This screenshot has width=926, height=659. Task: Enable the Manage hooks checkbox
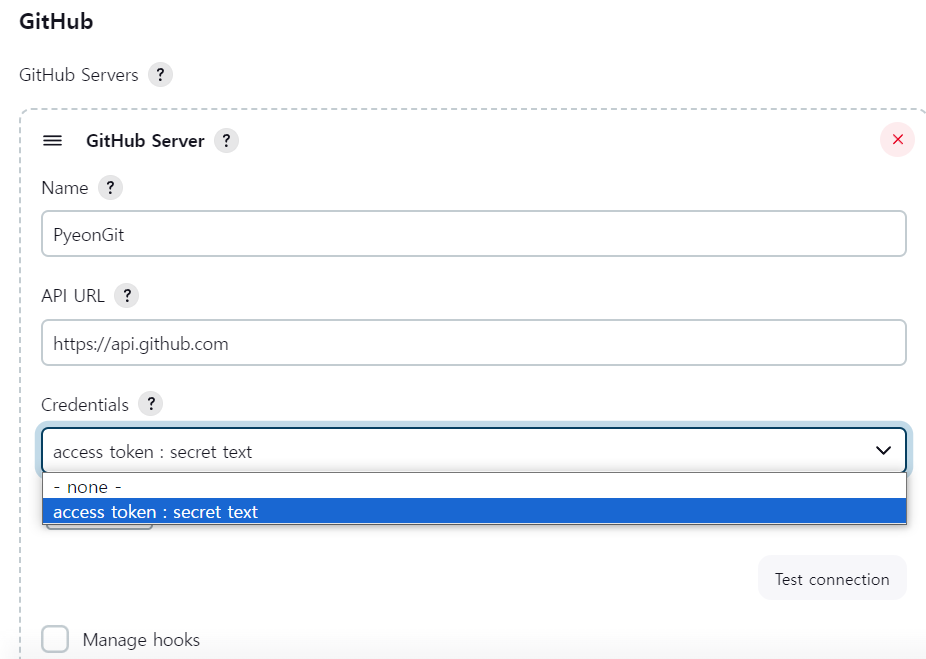55,639
